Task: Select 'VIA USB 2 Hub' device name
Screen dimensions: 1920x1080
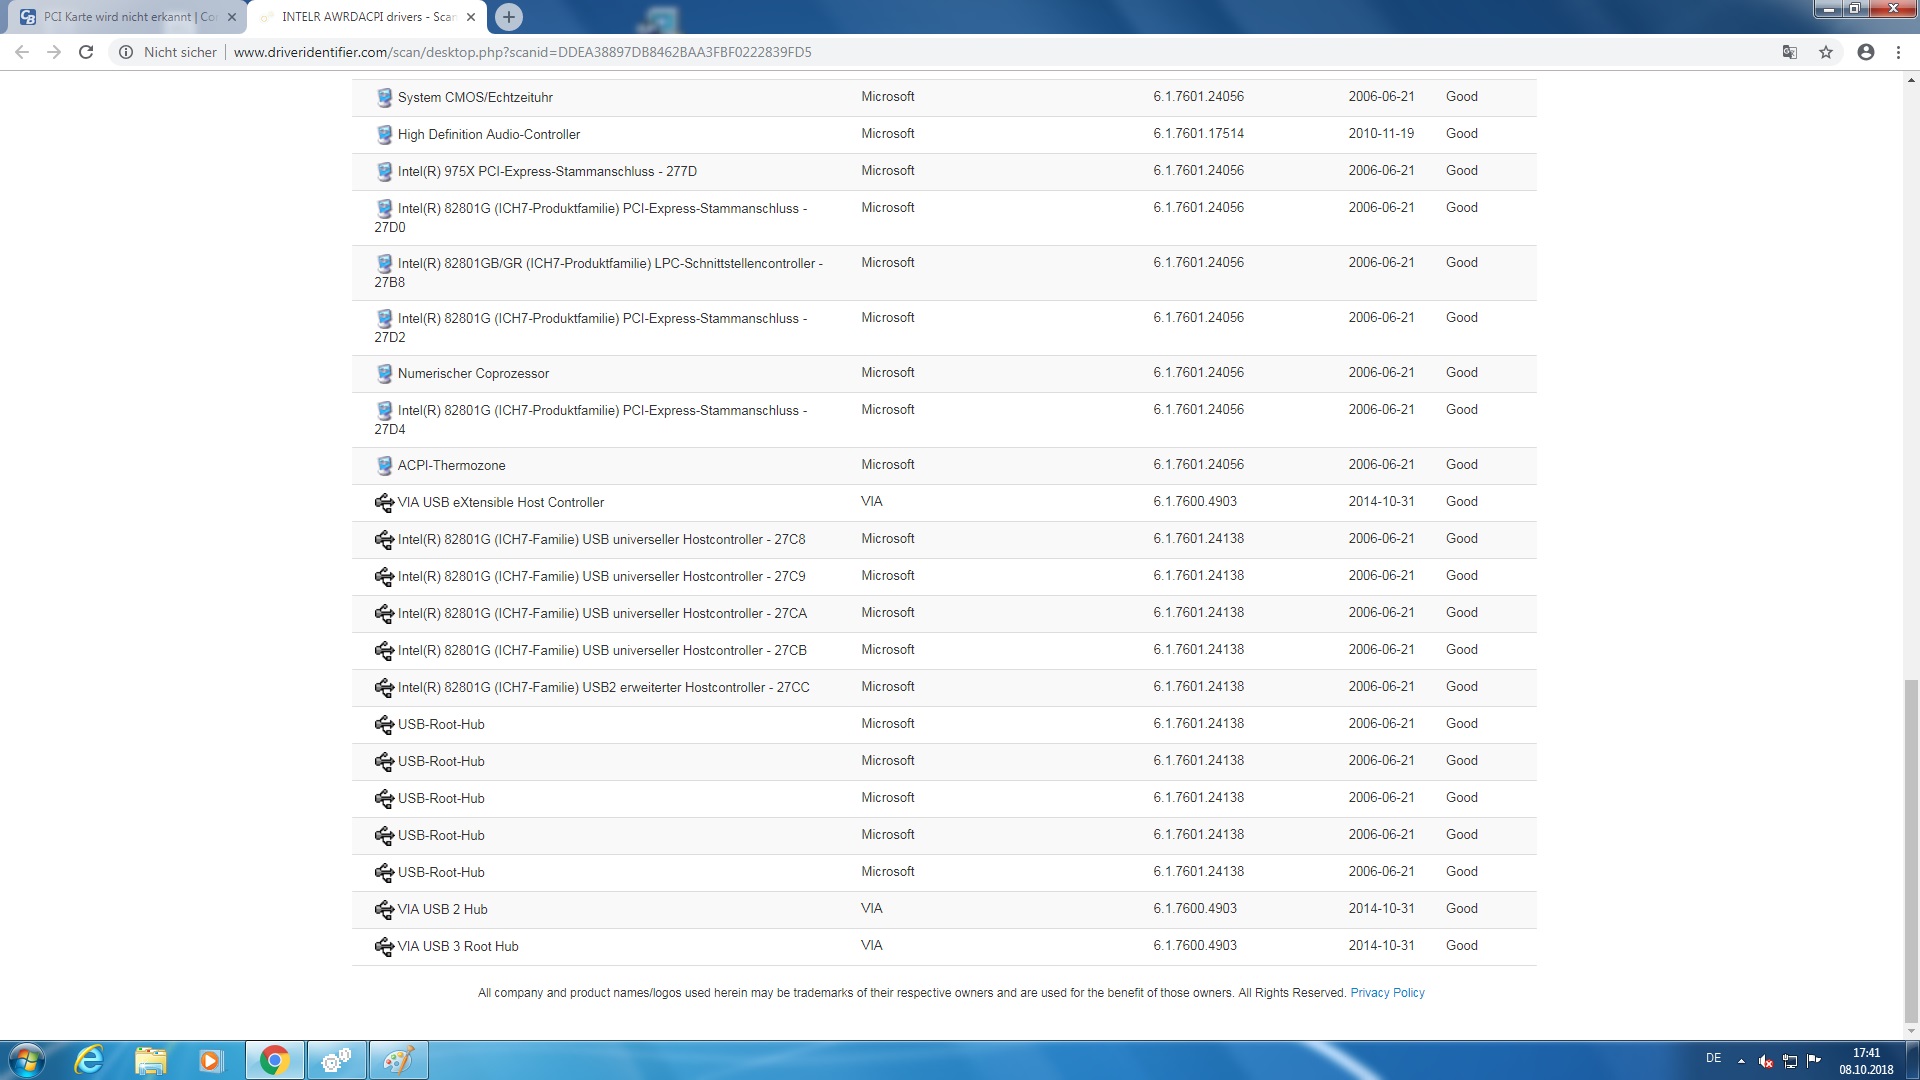Action: tap(443, 909)
